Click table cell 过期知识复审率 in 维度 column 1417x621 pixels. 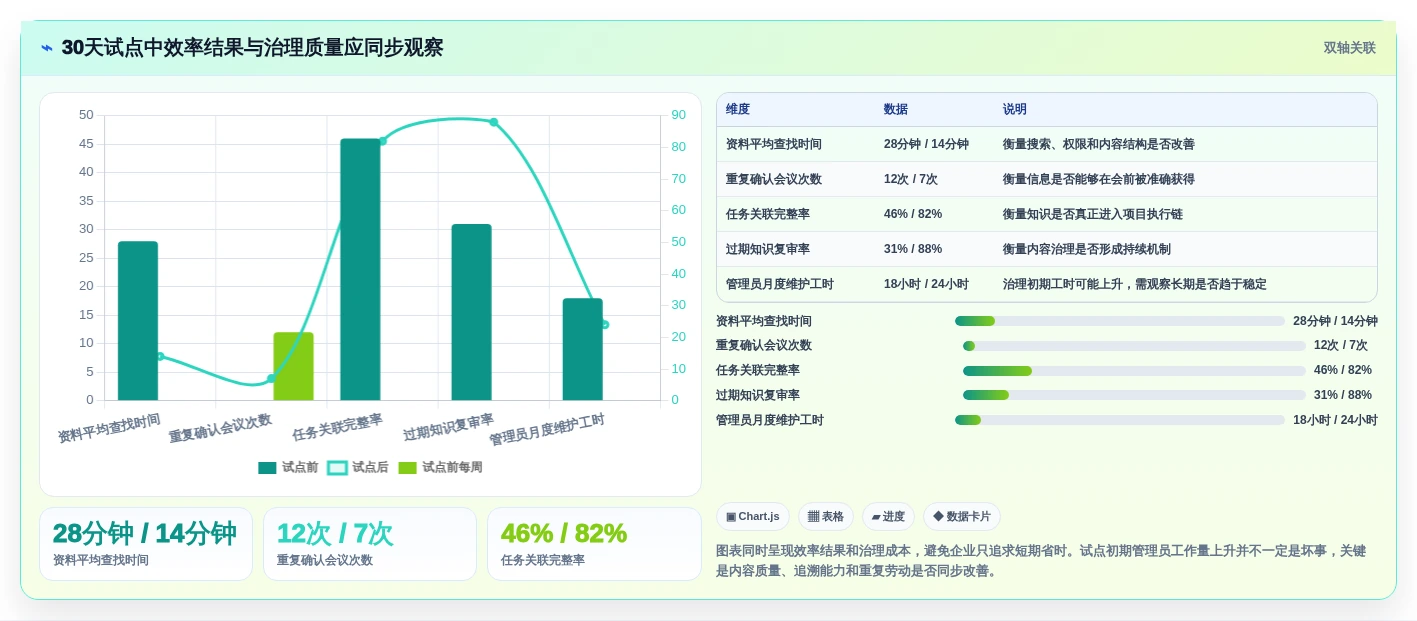click(768, 249)
